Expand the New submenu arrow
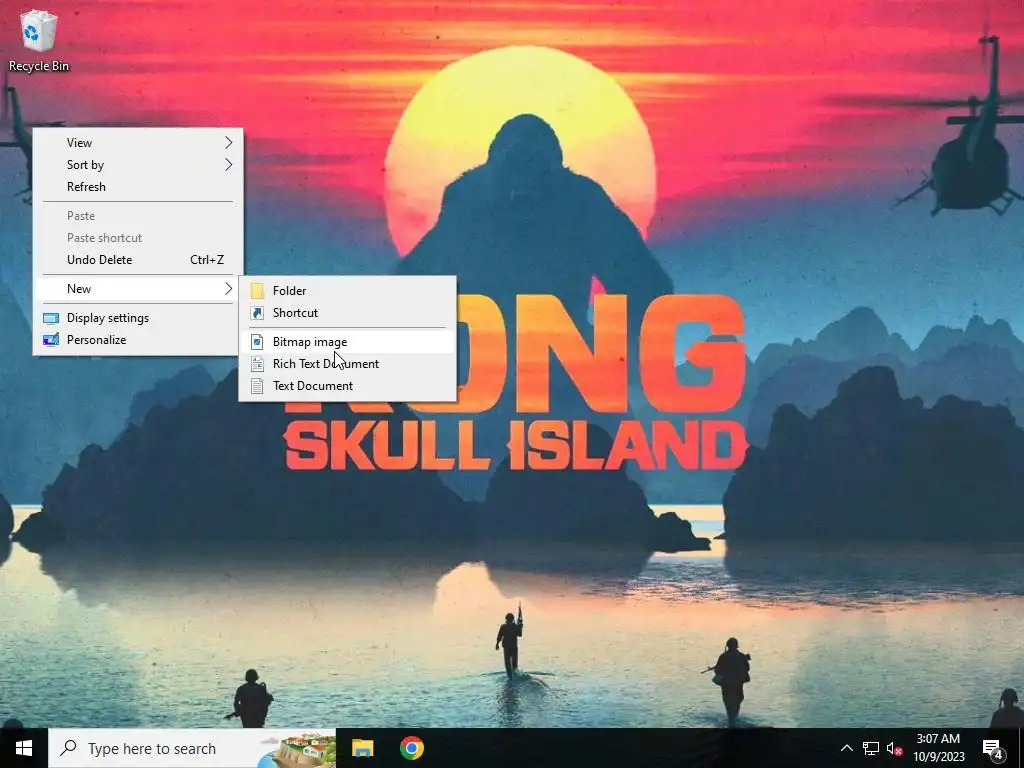The height and width of the screenshot is (768, 1024). pyautogui.click(x=228, y=289)
